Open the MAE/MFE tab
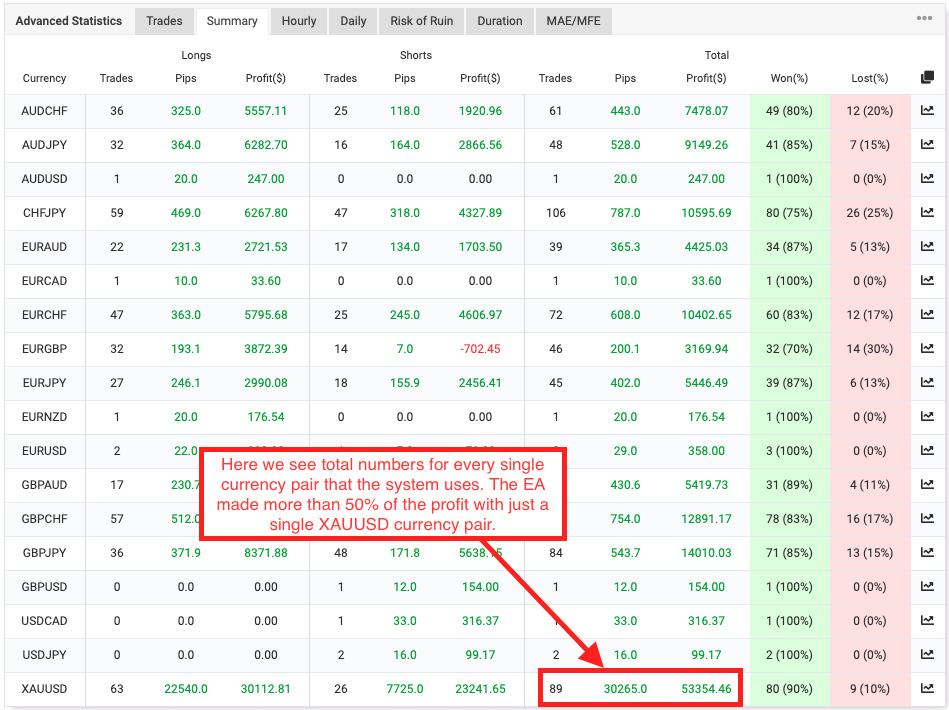 point(574,21)
